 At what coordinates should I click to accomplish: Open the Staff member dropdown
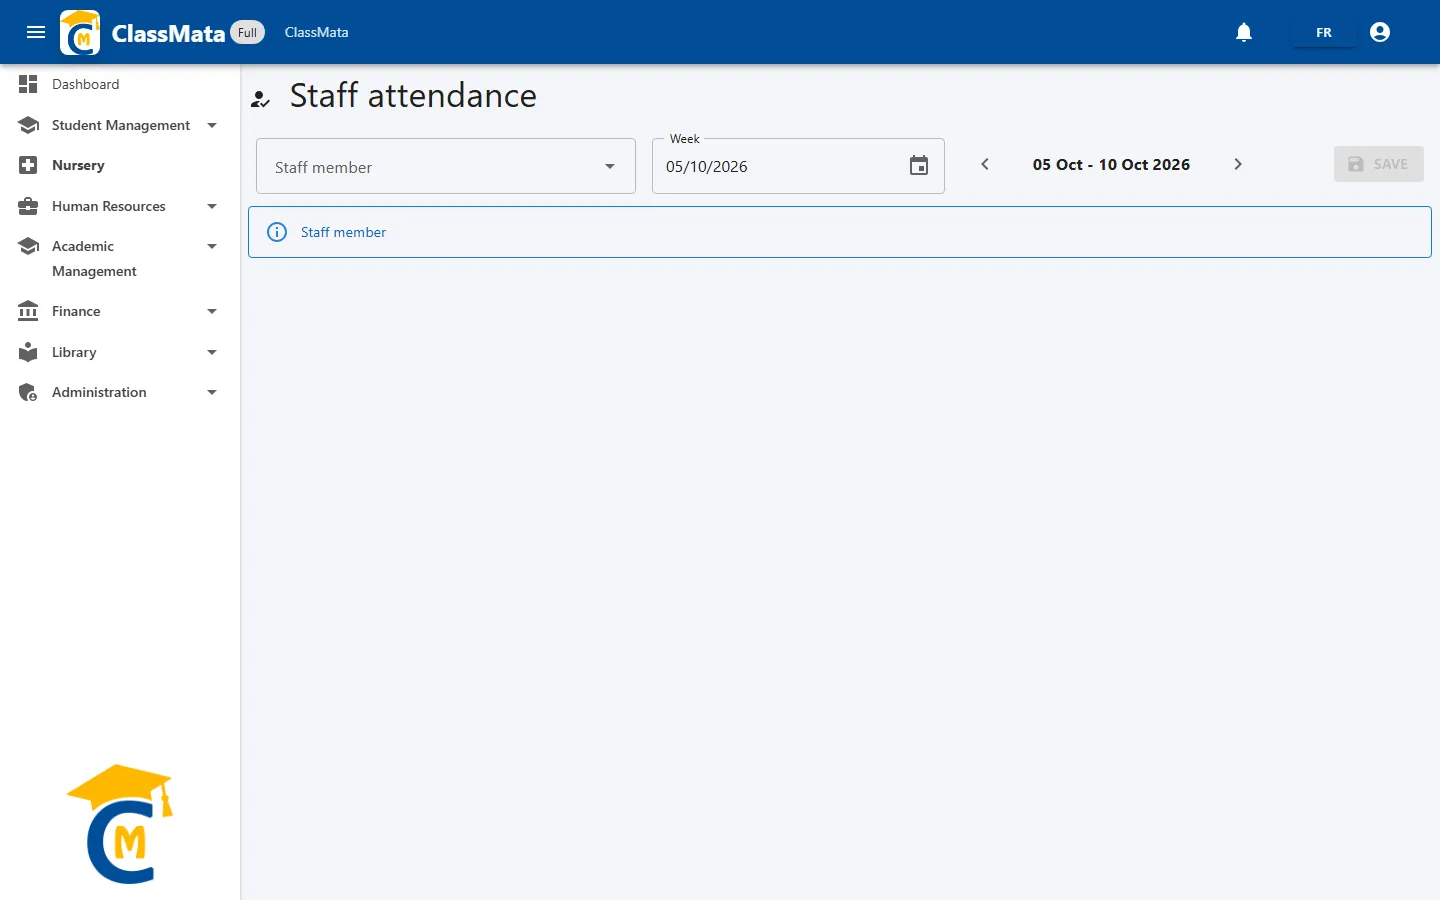pyautogui.click(x=446, y=166)
